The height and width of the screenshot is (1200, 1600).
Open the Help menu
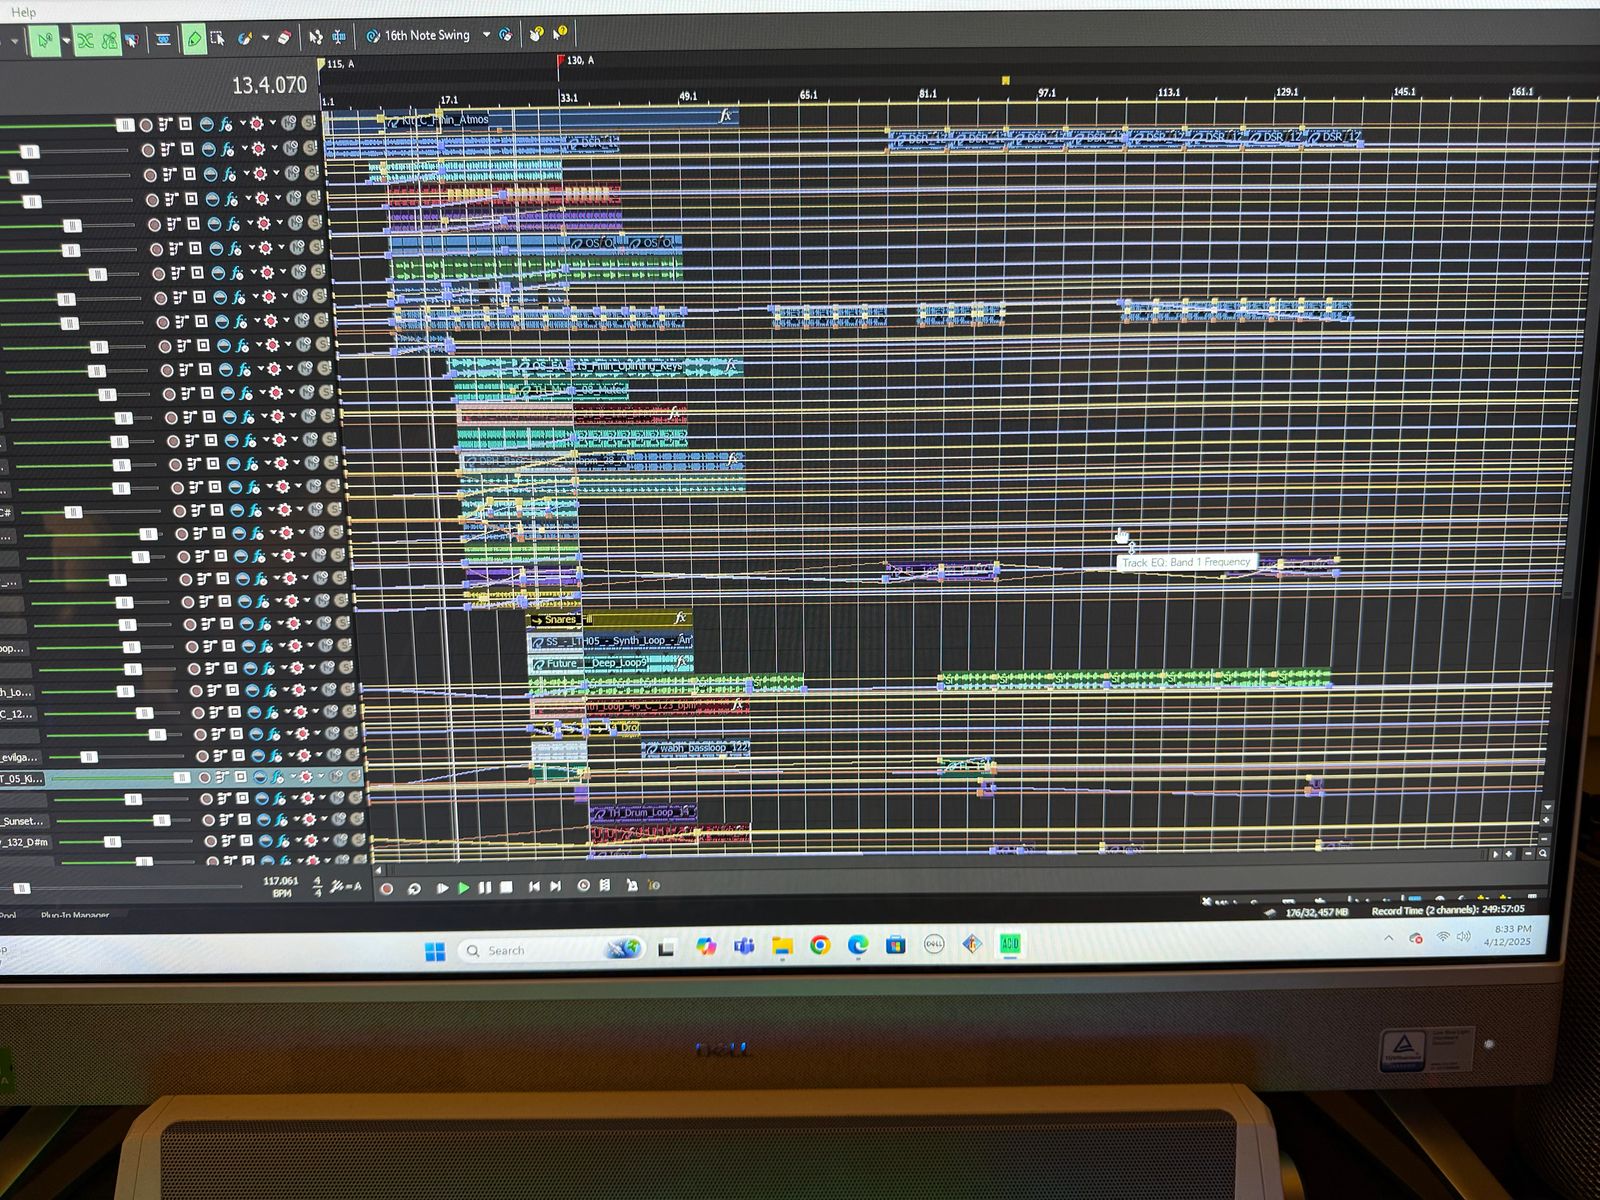click(23, 12)
